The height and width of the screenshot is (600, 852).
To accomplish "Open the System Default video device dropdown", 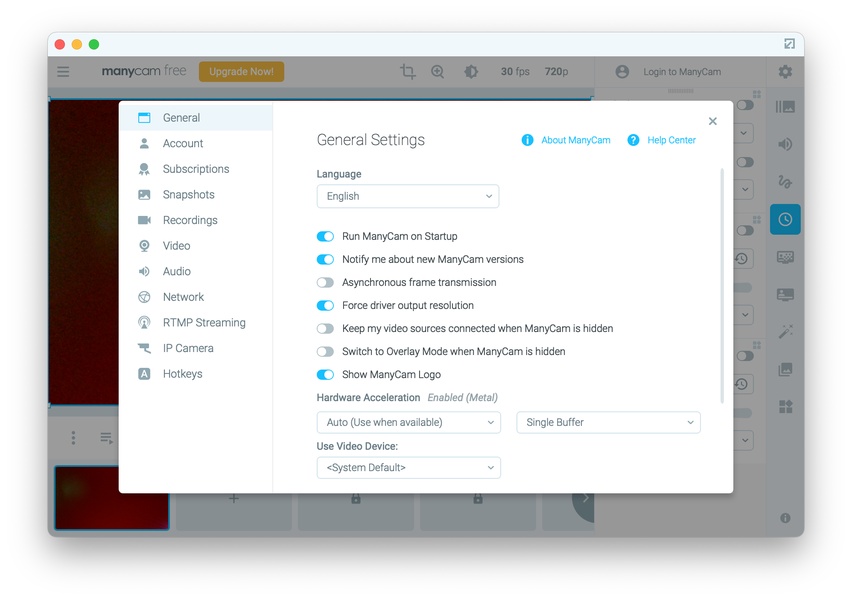I will 409,467.
